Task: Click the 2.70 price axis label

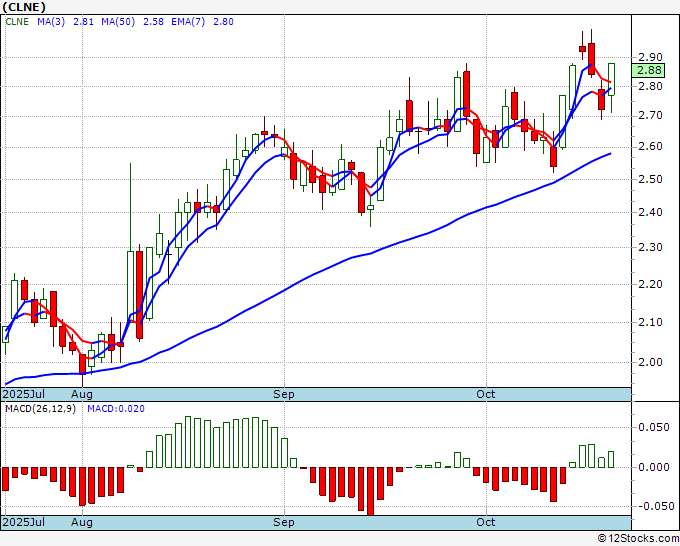Action: (x=650, y=115)
